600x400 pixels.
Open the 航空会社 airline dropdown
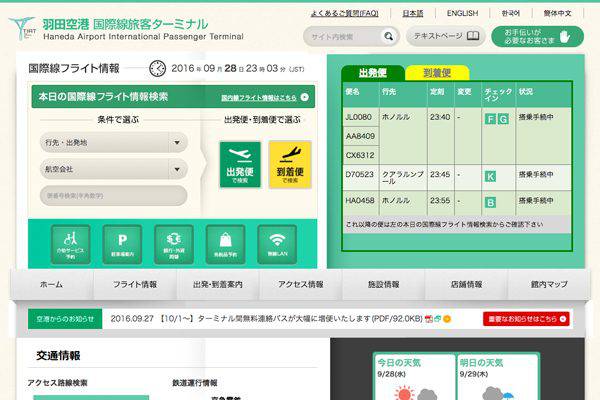(114, 169)
